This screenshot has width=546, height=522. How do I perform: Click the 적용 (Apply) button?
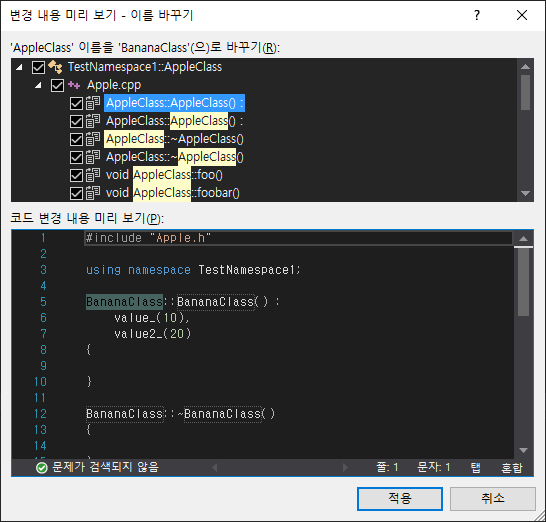pos(400,499)
